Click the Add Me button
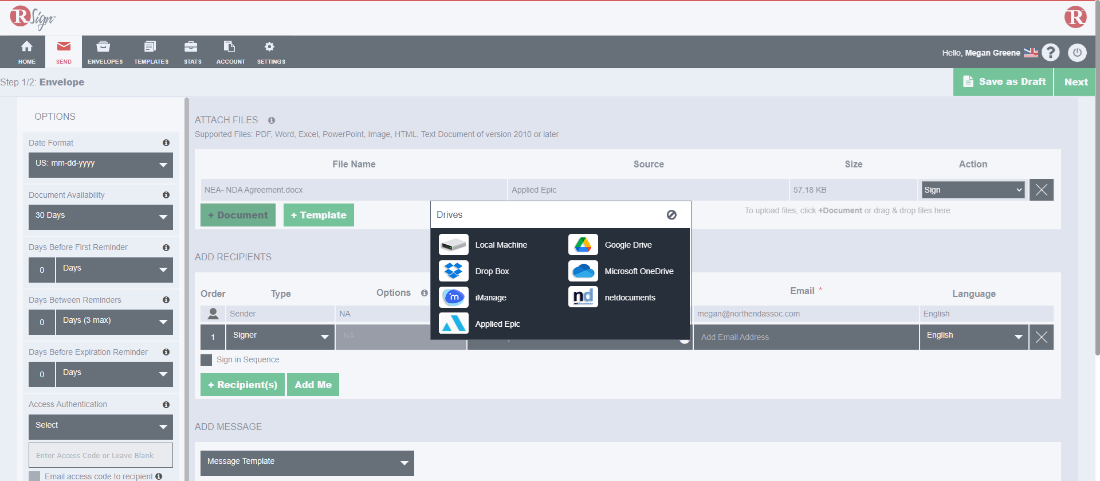The height and width of the screenshot is (481, 1100). [x=313, y=385]
